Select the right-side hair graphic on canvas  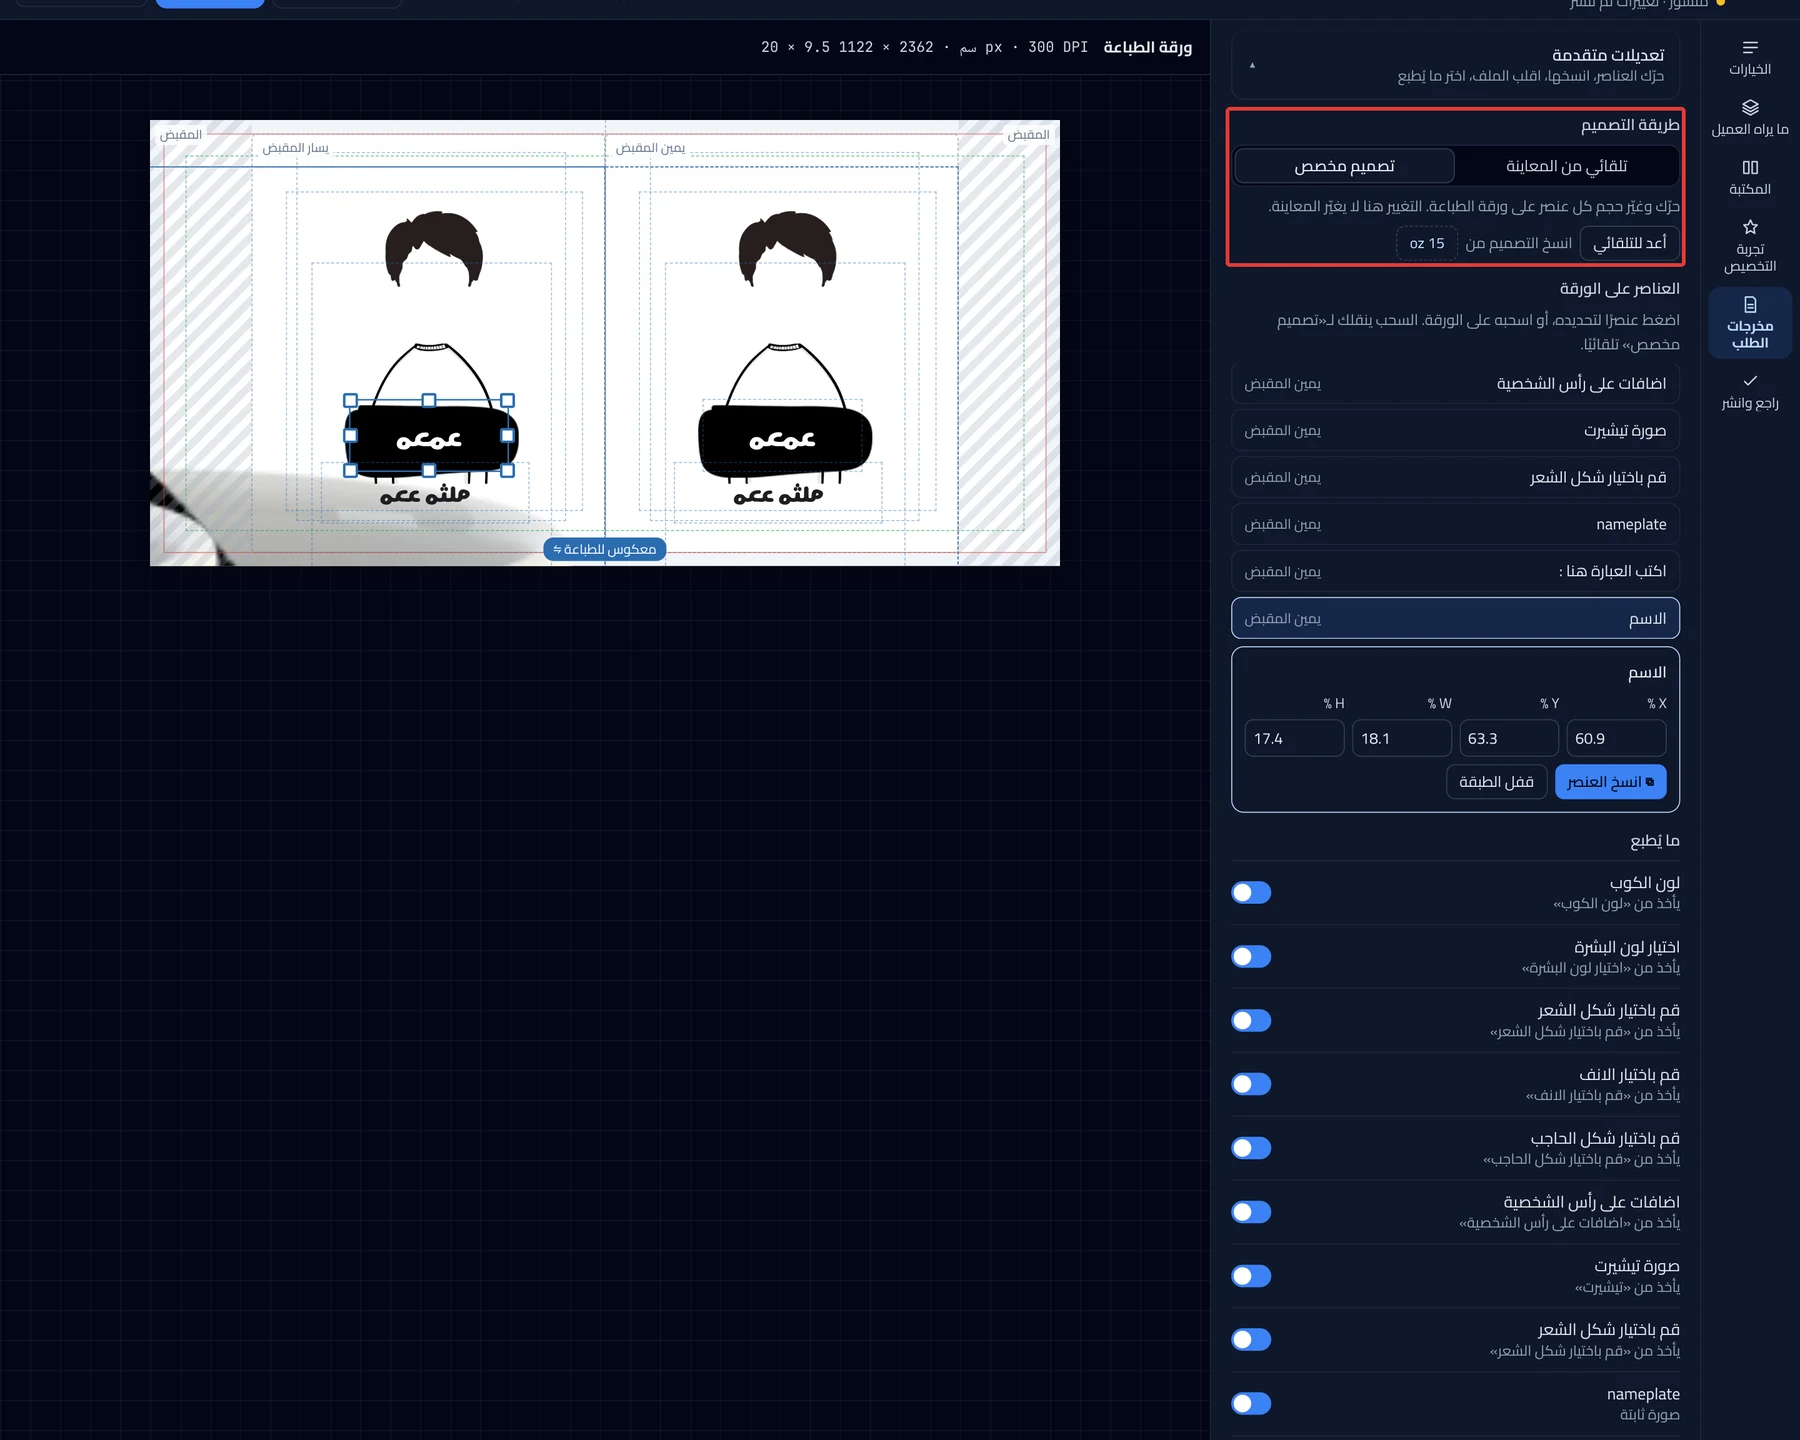[787, 248]
